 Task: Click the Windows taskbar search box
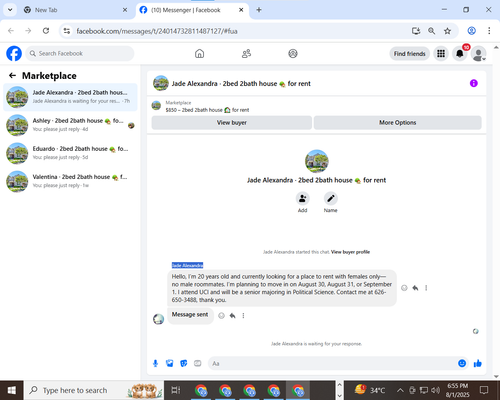pos(94,390)
